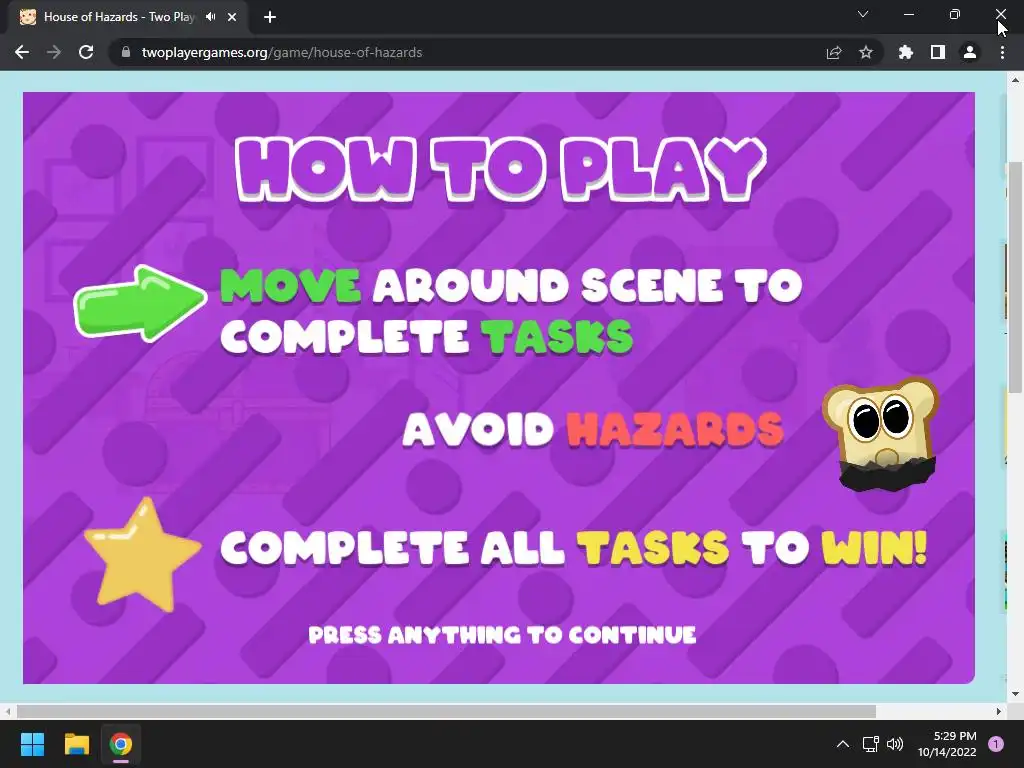Click the toast character with mustache

tap(881, 434)
